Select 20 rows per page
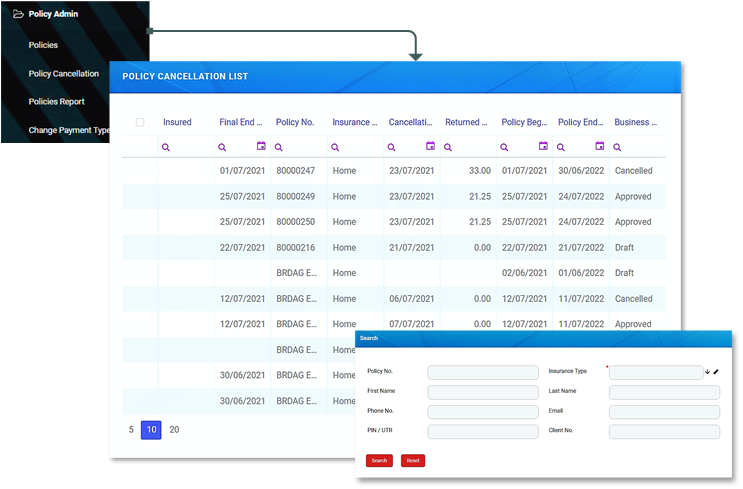This screenshot has width=743, height=489. point(174,430)
